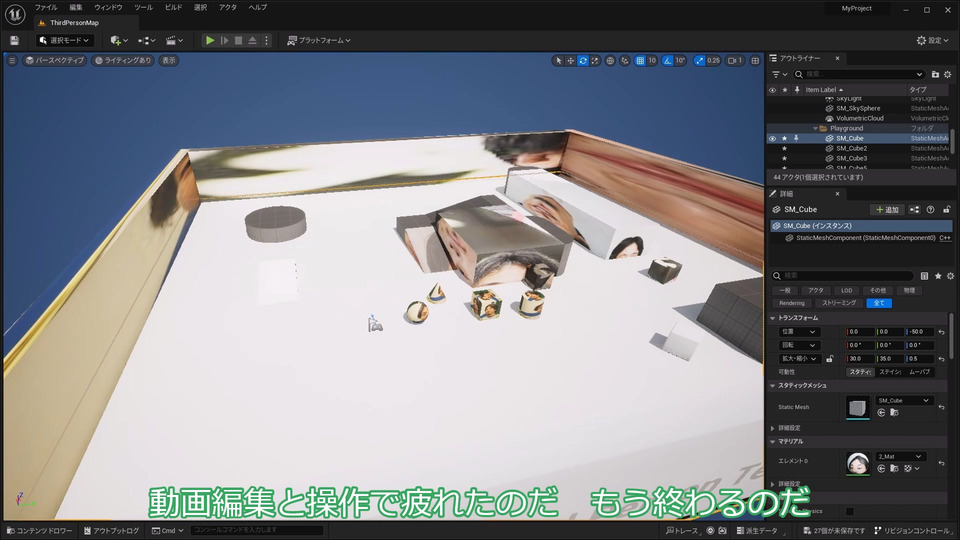Open Outliner settings gear

(x=948, y=74)
